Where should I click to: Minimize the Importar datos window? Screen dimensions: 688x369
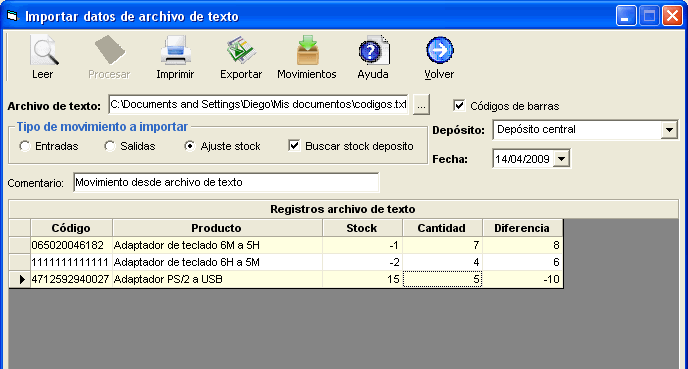click(x=626, y=16)
